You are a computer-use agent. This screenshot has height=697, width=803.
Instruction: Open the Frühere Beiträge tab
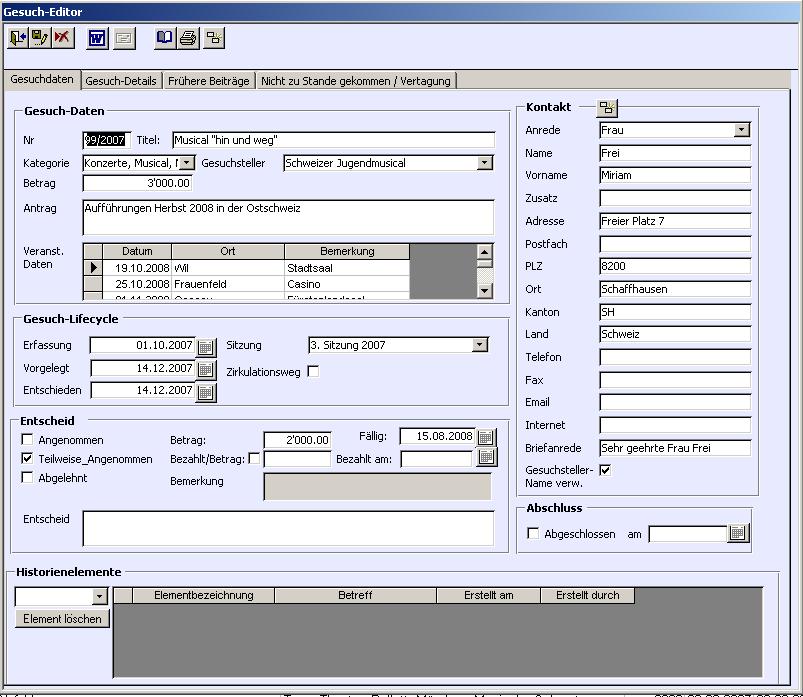[209, 81]
